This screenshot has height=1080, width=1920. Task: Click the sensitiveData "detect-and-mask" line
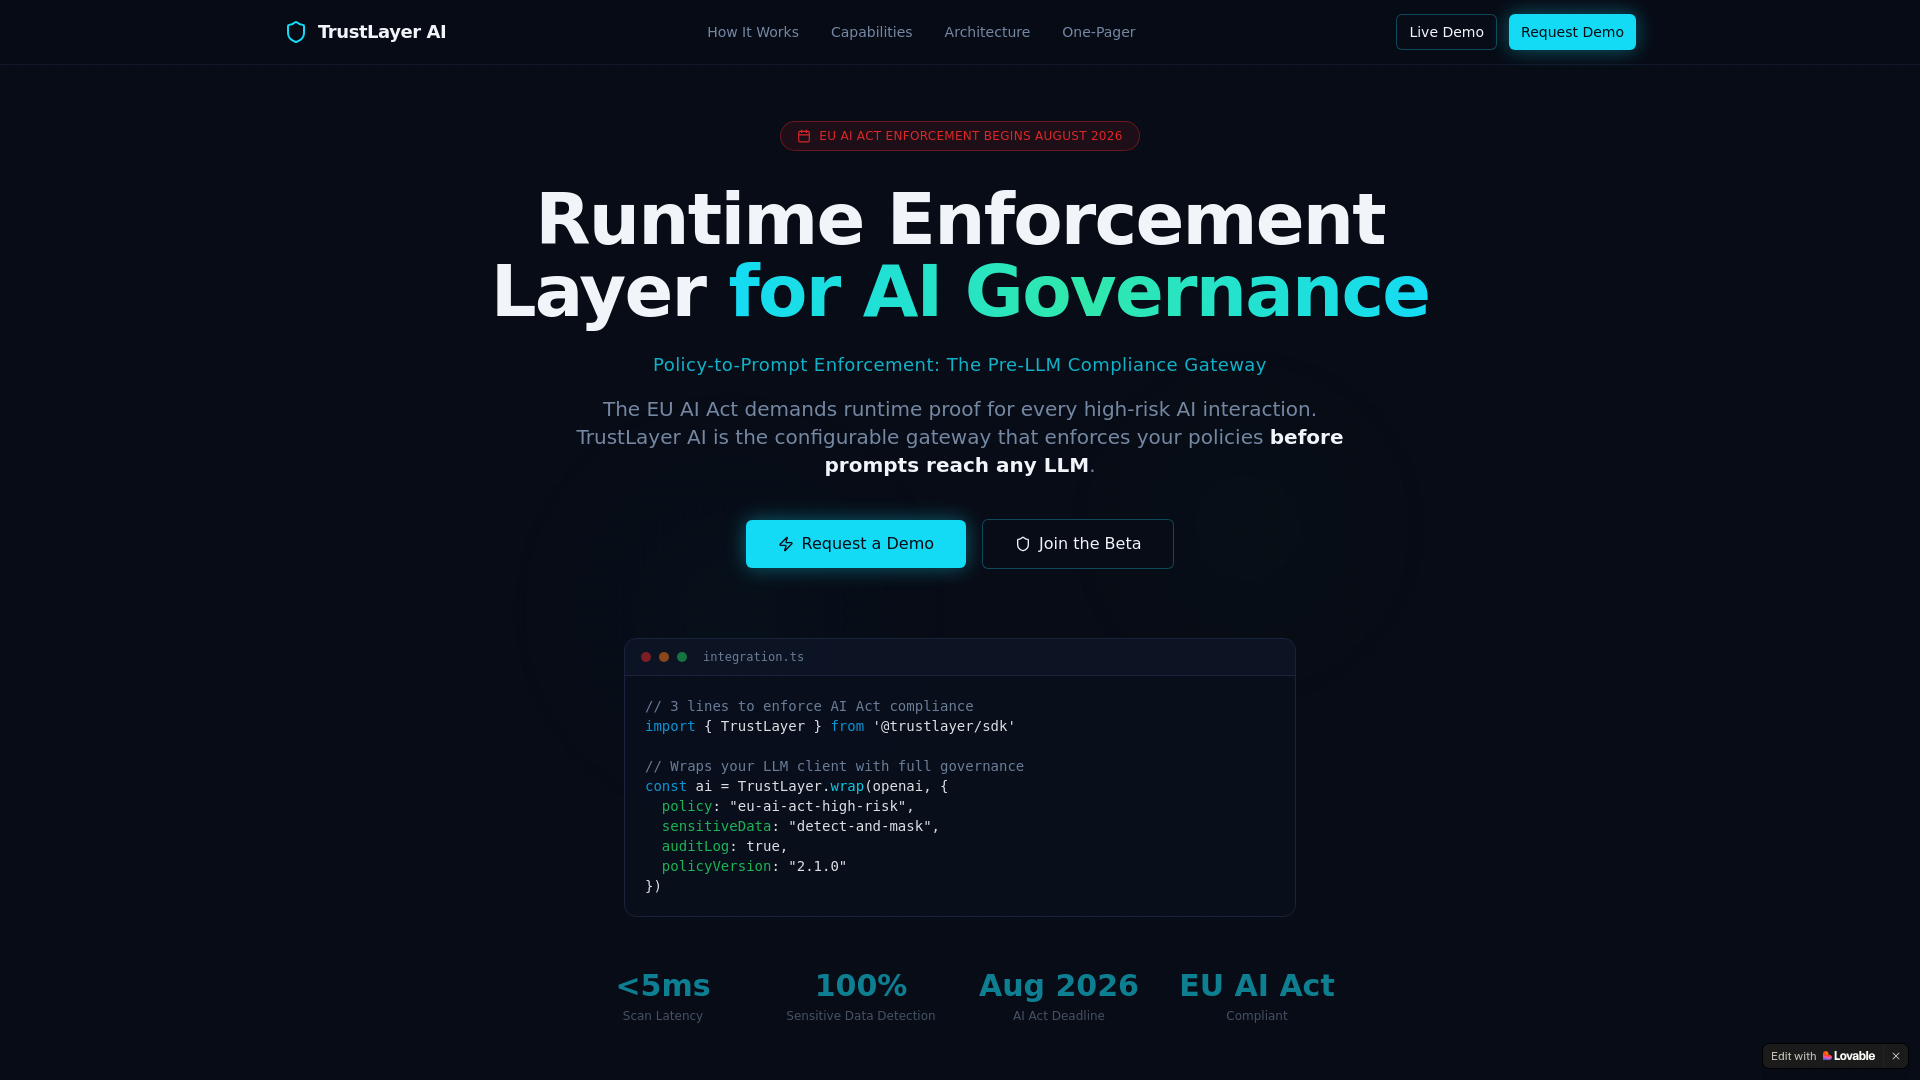coord(801,826)
